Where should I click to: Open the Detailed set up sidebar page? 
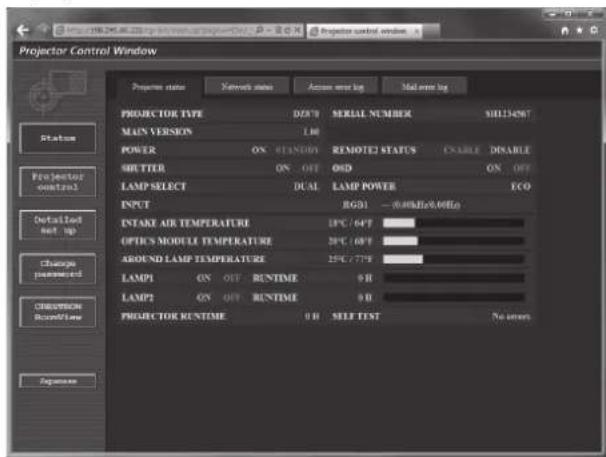(x=58, y=225)
